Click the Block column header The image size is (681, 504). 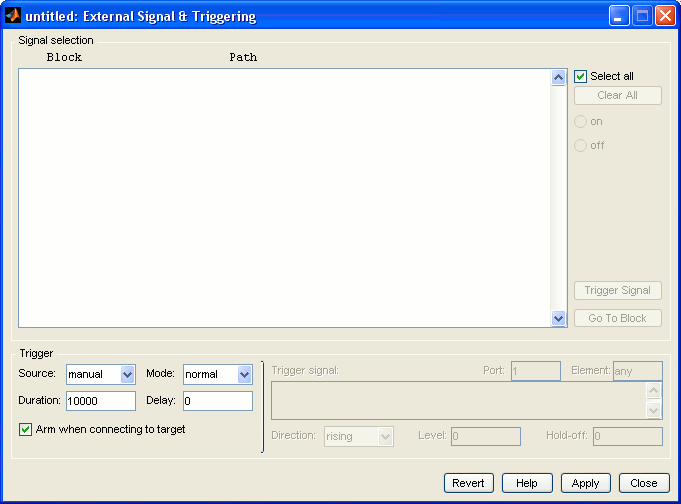click(64, 57)
